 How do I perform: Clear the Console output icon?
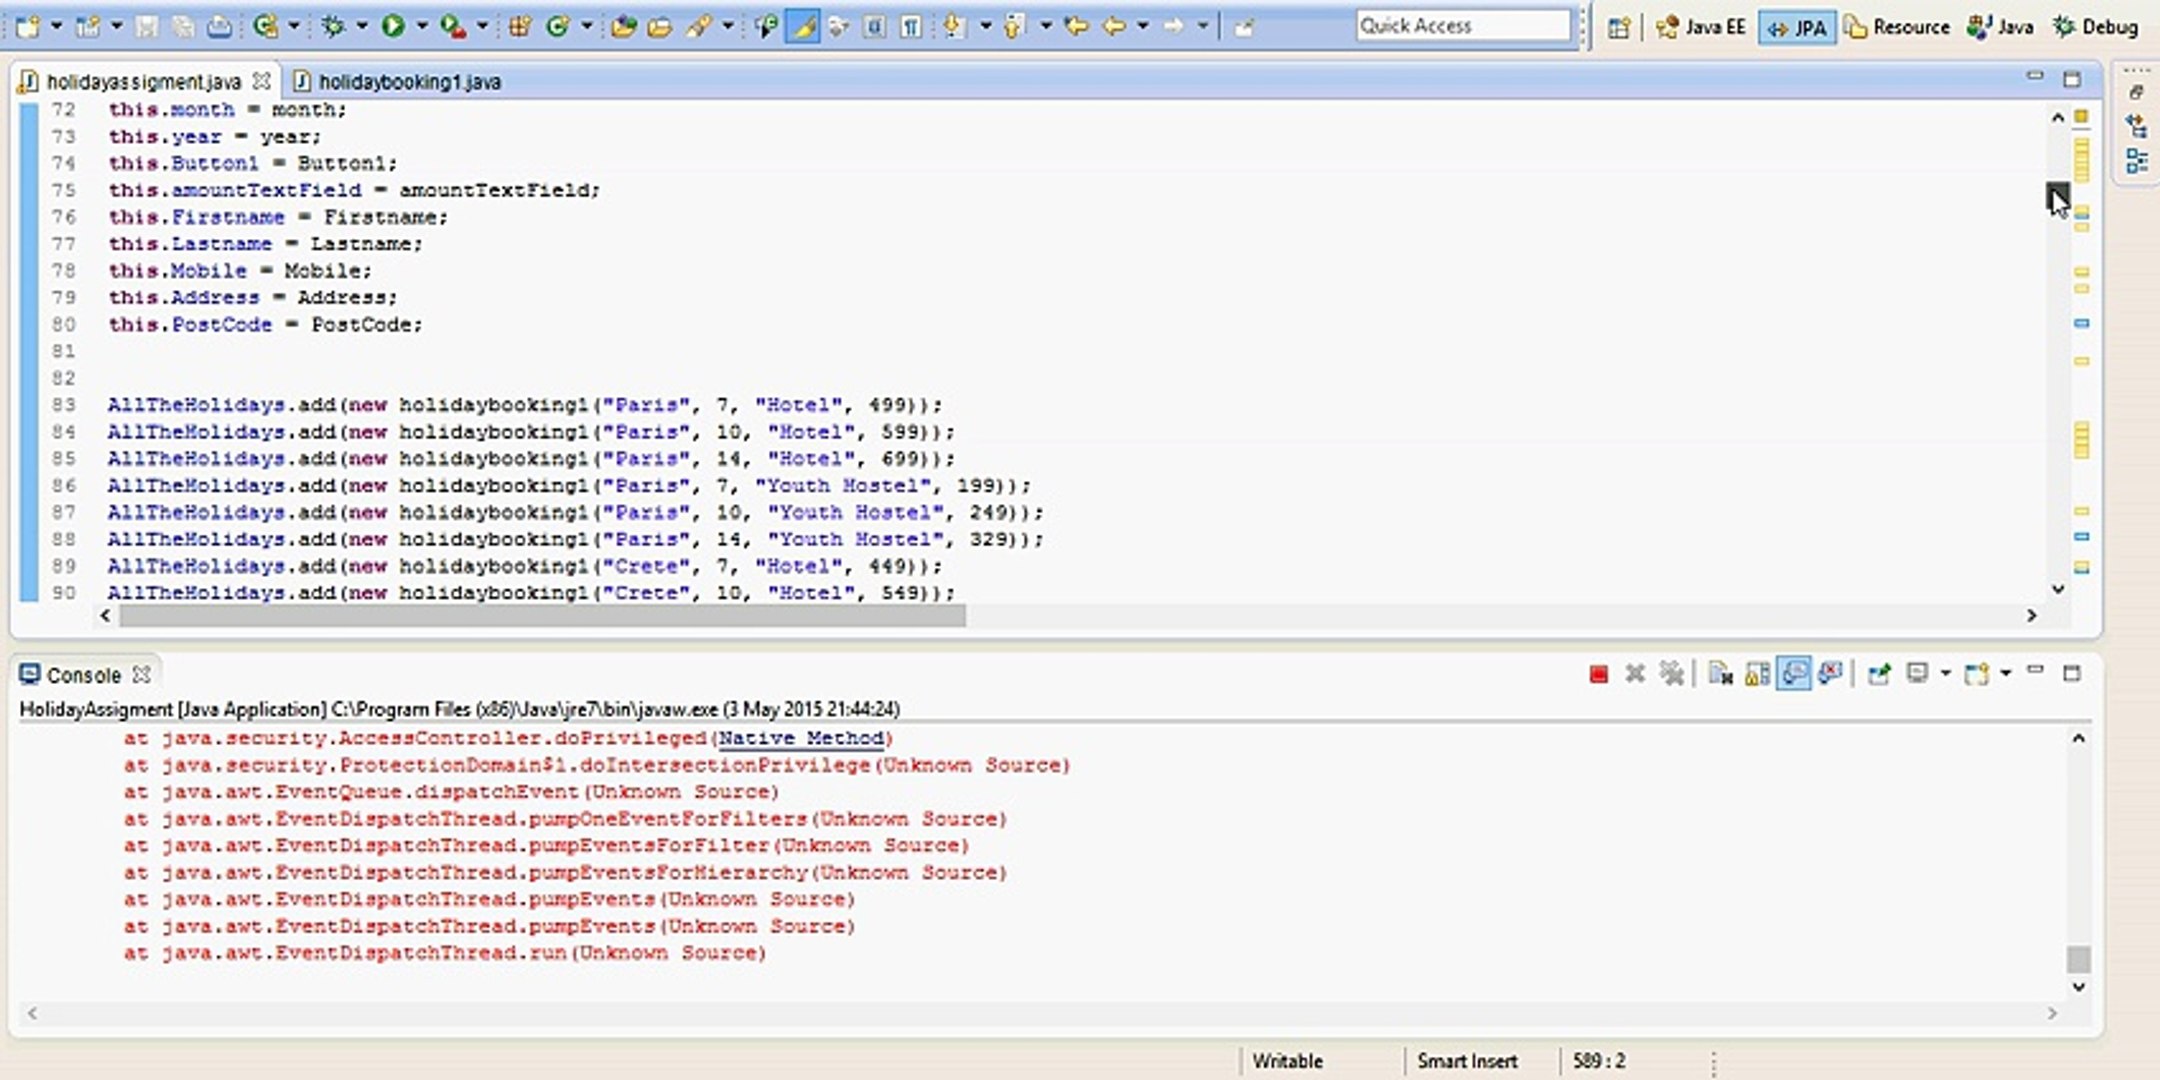pos(1720,674)
